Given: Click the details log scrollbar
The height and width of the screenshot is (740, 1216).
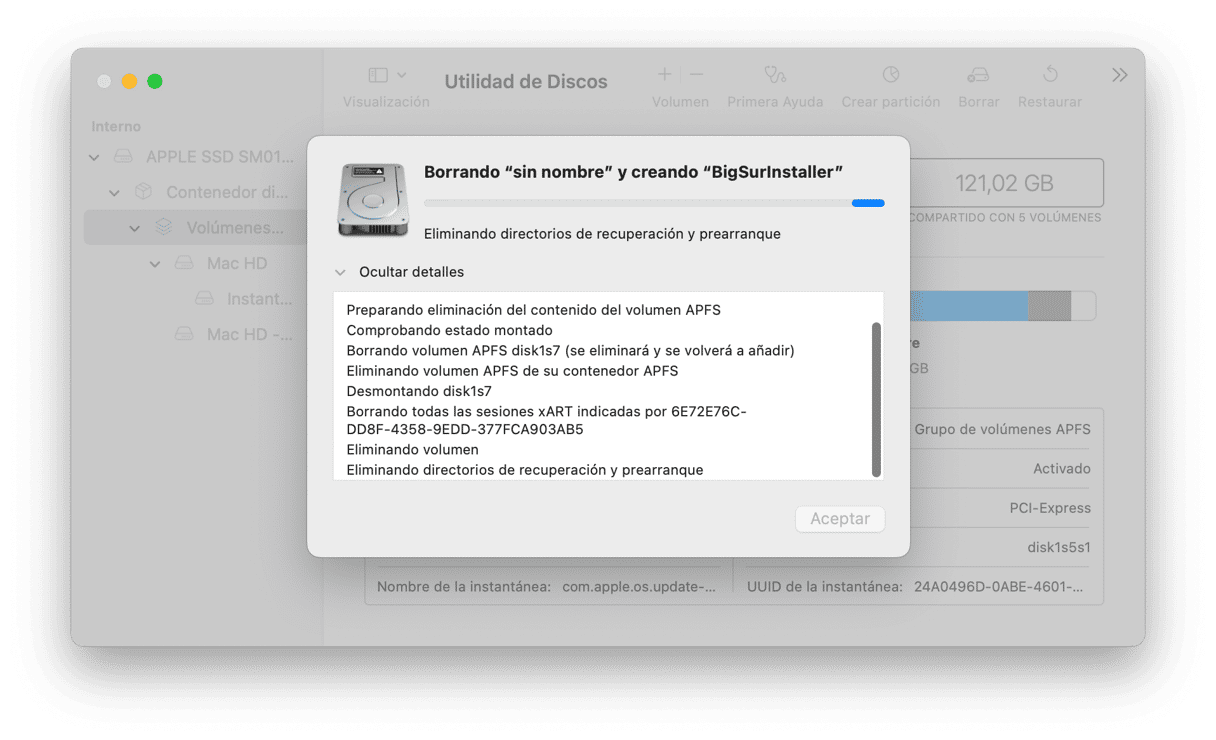Looking at the screenshot, I should point(876,399).
